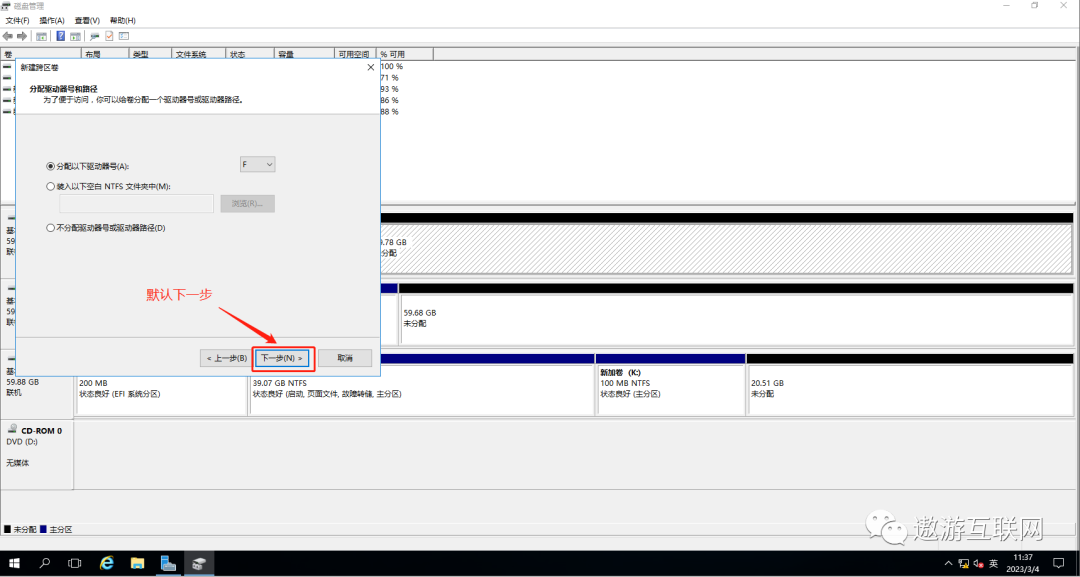Viewport: 1080px width, 577px height.
Task: Open taskbar Search magnifier
Action: (x=45, y=563)
